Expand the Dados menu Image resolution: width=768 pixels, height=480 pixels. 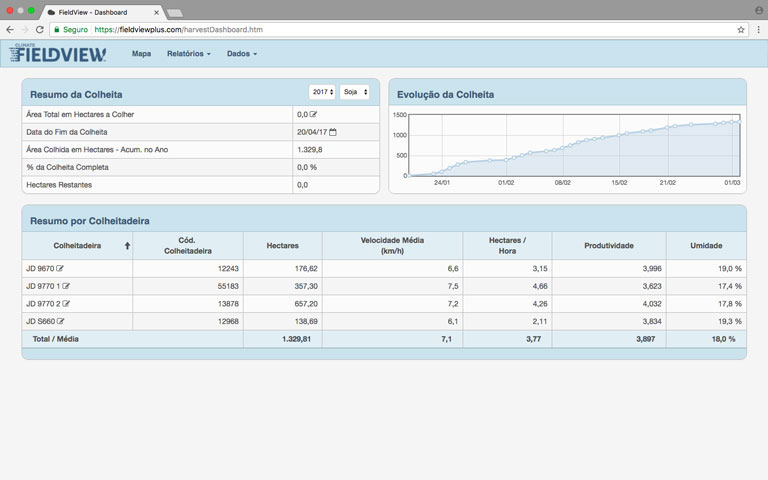pos(241,53)
